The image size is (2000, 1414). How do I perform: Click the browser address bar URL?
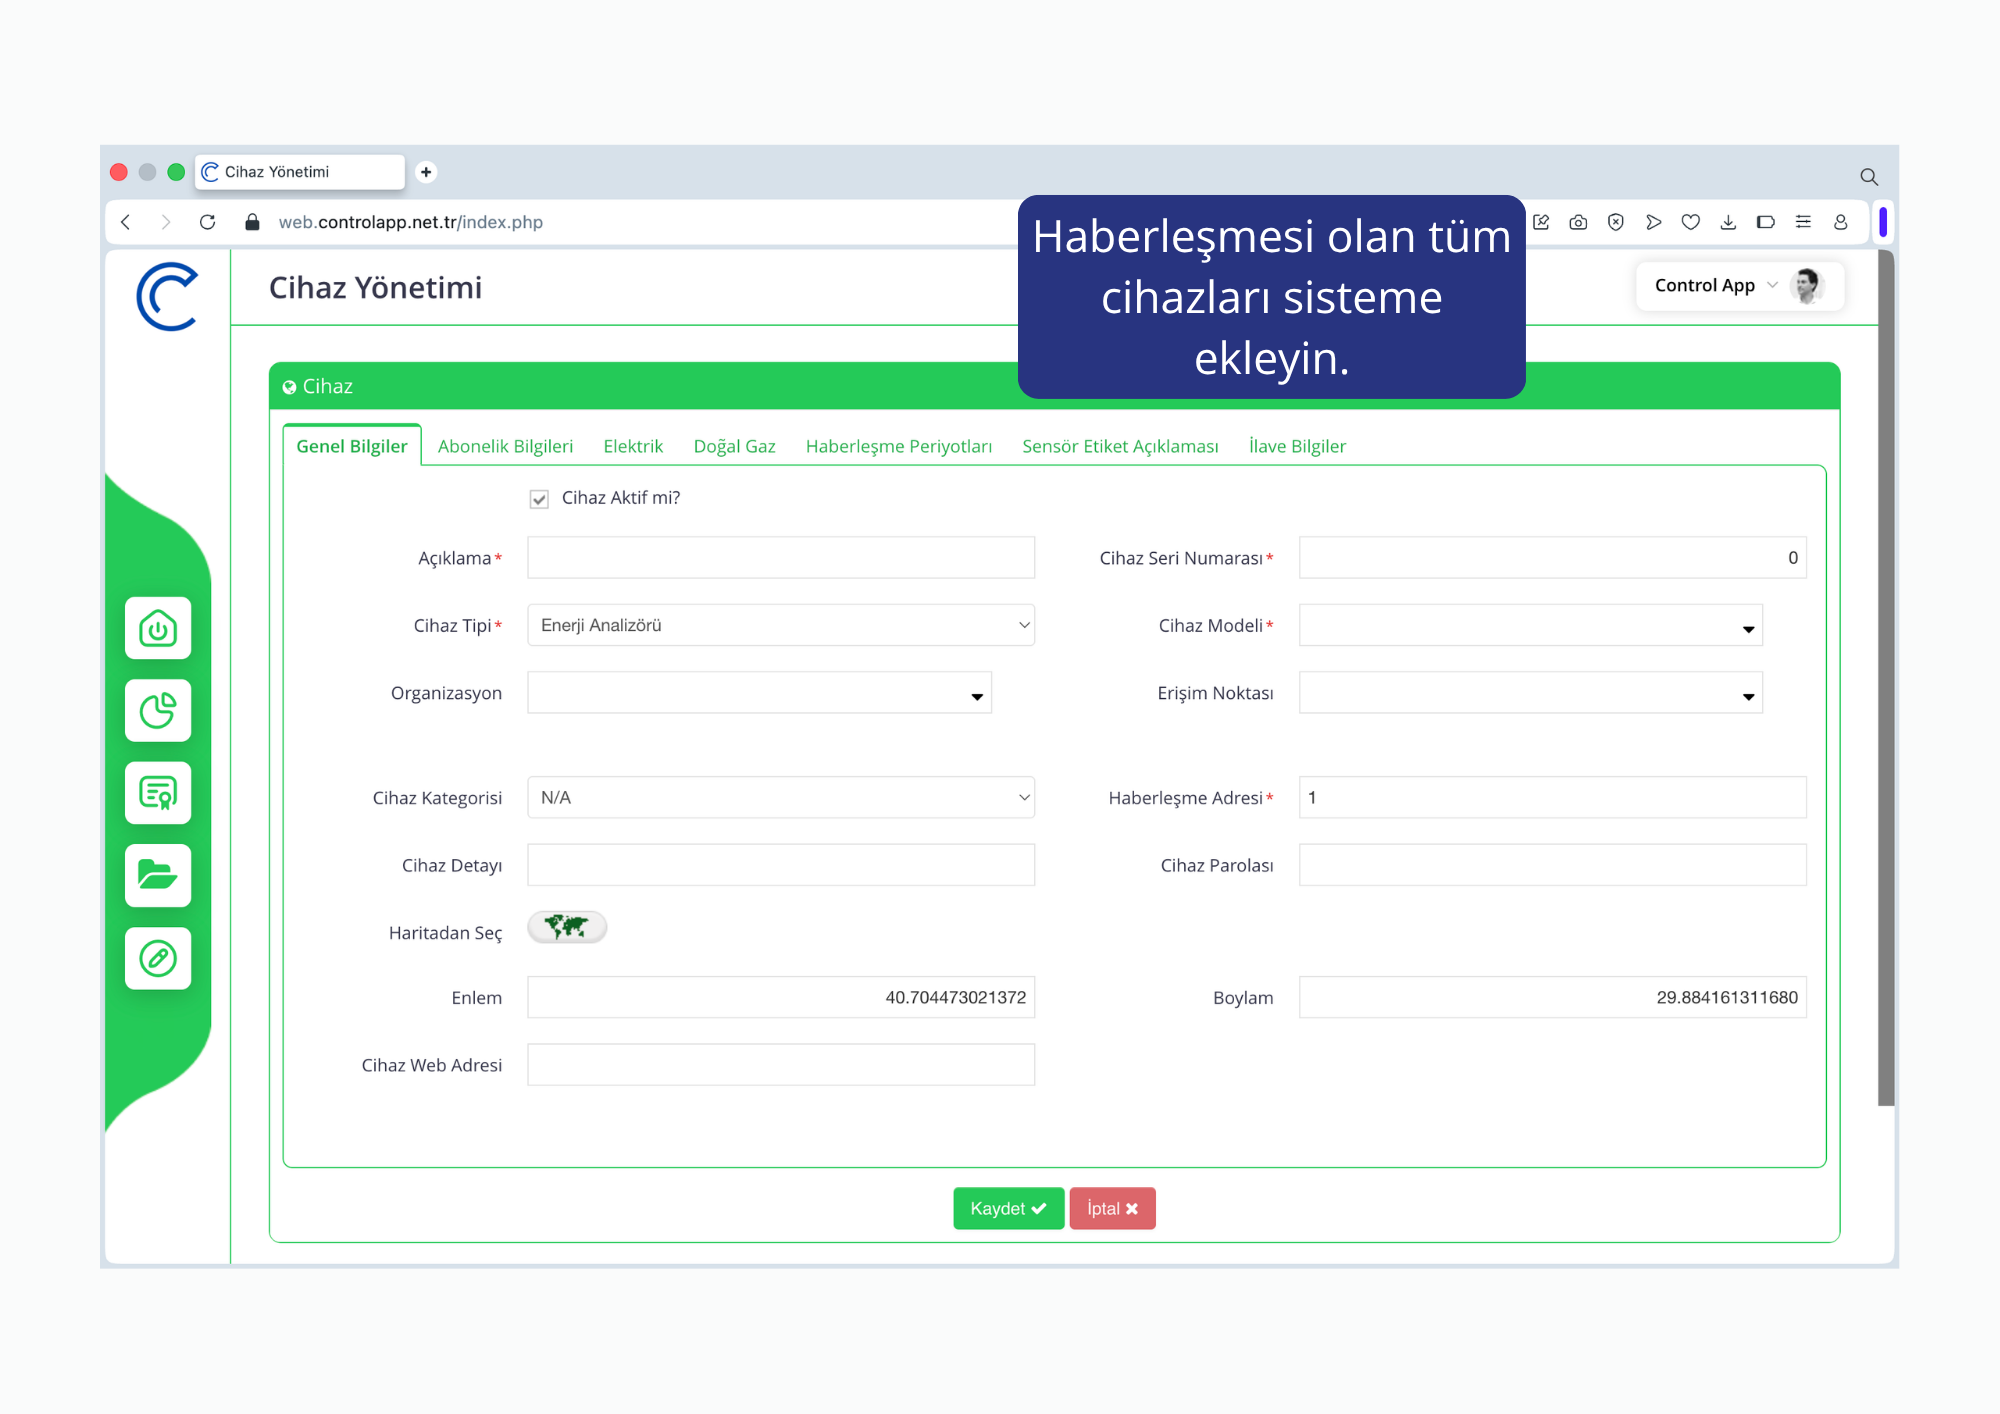tap(411, 222)
